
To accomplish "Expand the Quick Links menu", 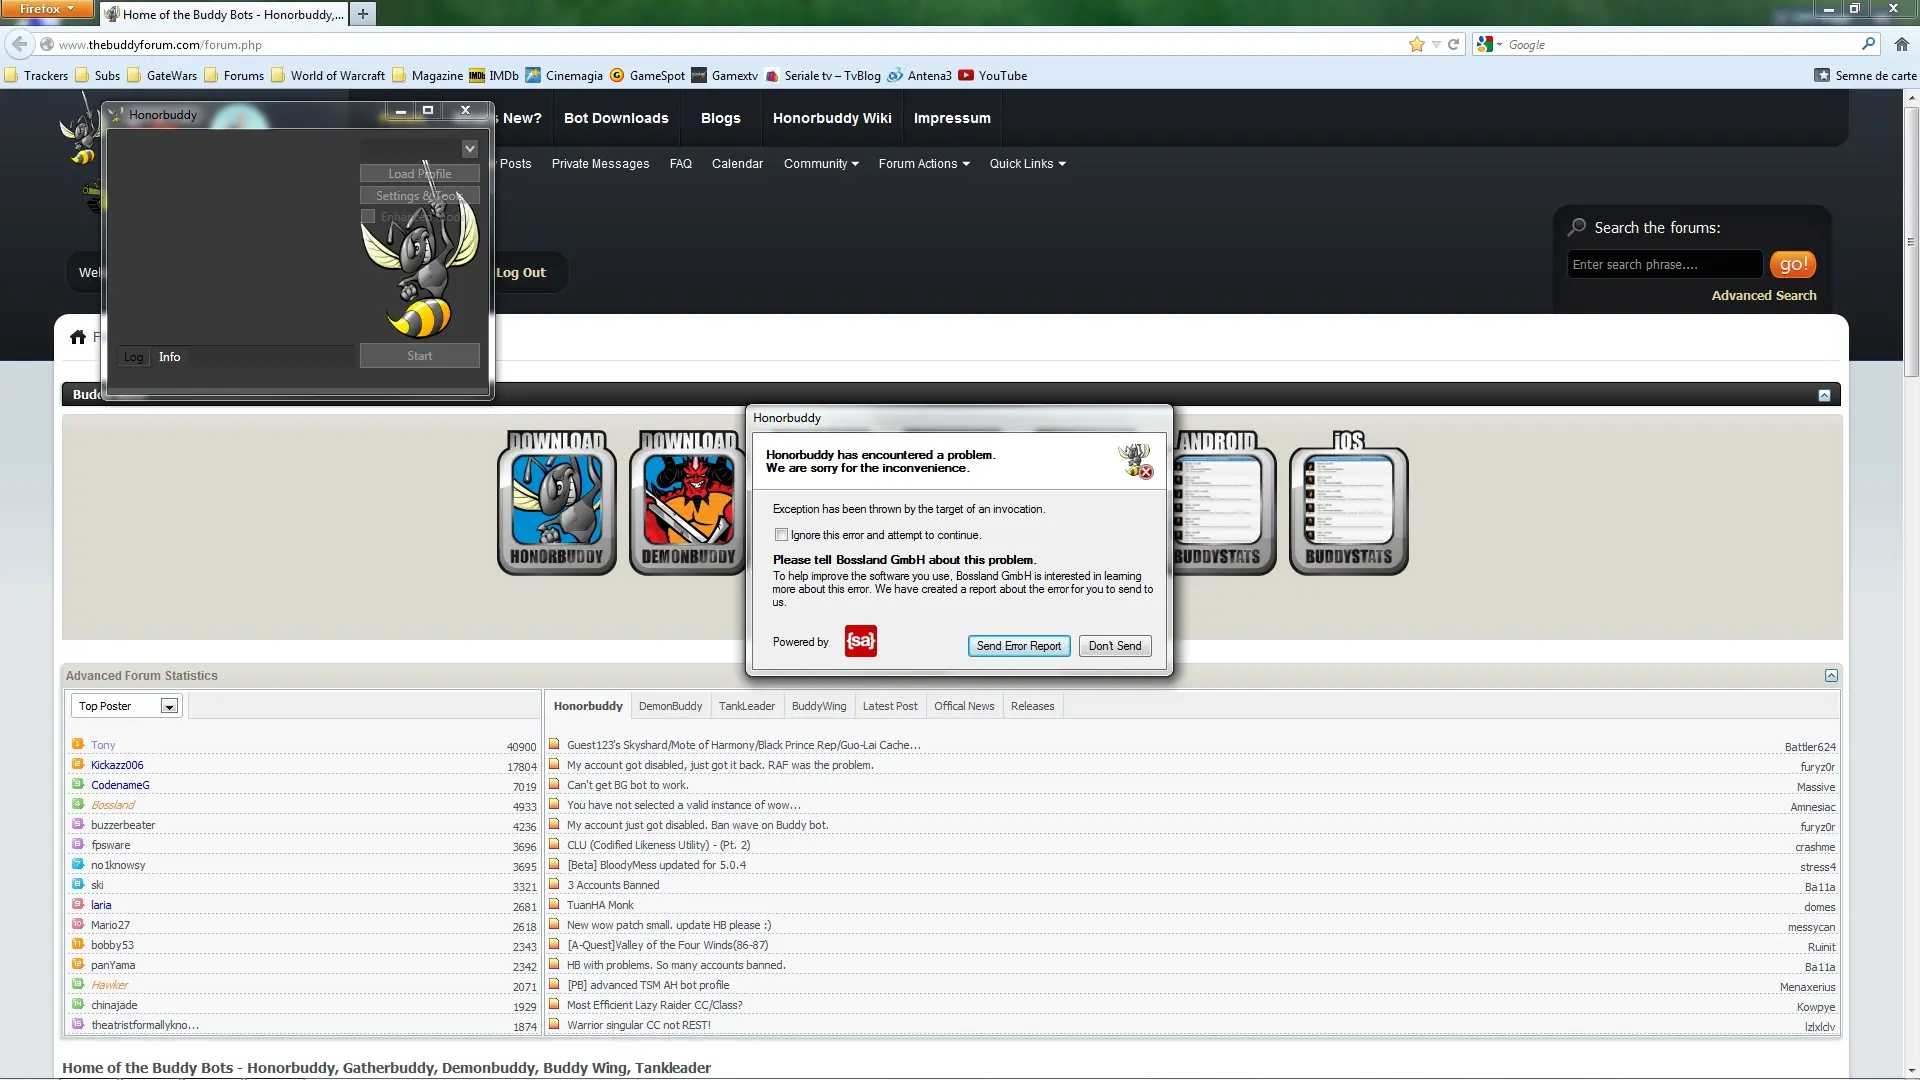I will pos(1027,164).
